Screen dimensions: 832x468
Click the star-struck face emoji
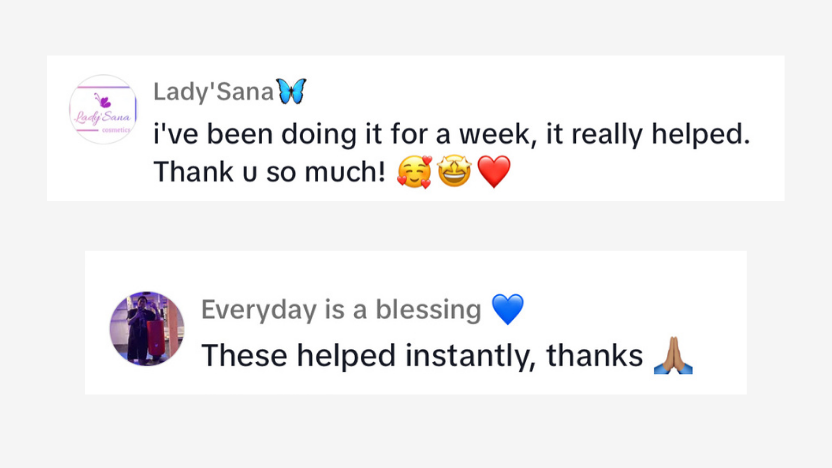click(454, 171)
